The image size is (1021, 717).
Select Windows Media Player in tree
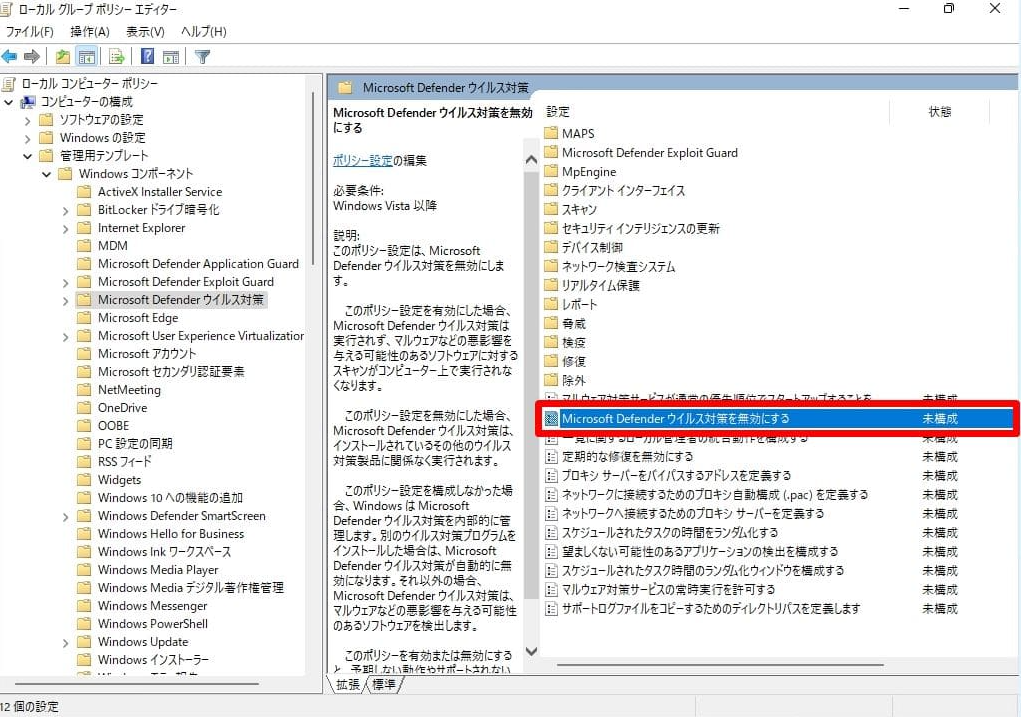[x=158, y=569]
